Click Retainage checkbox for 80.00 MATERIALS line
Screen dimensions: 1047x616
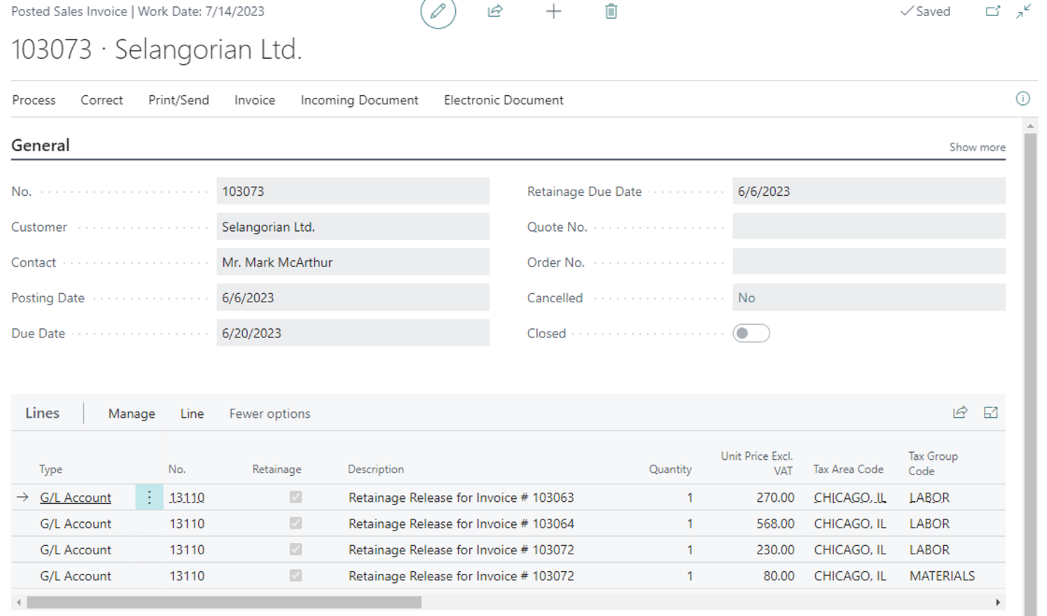click(295, 576)
